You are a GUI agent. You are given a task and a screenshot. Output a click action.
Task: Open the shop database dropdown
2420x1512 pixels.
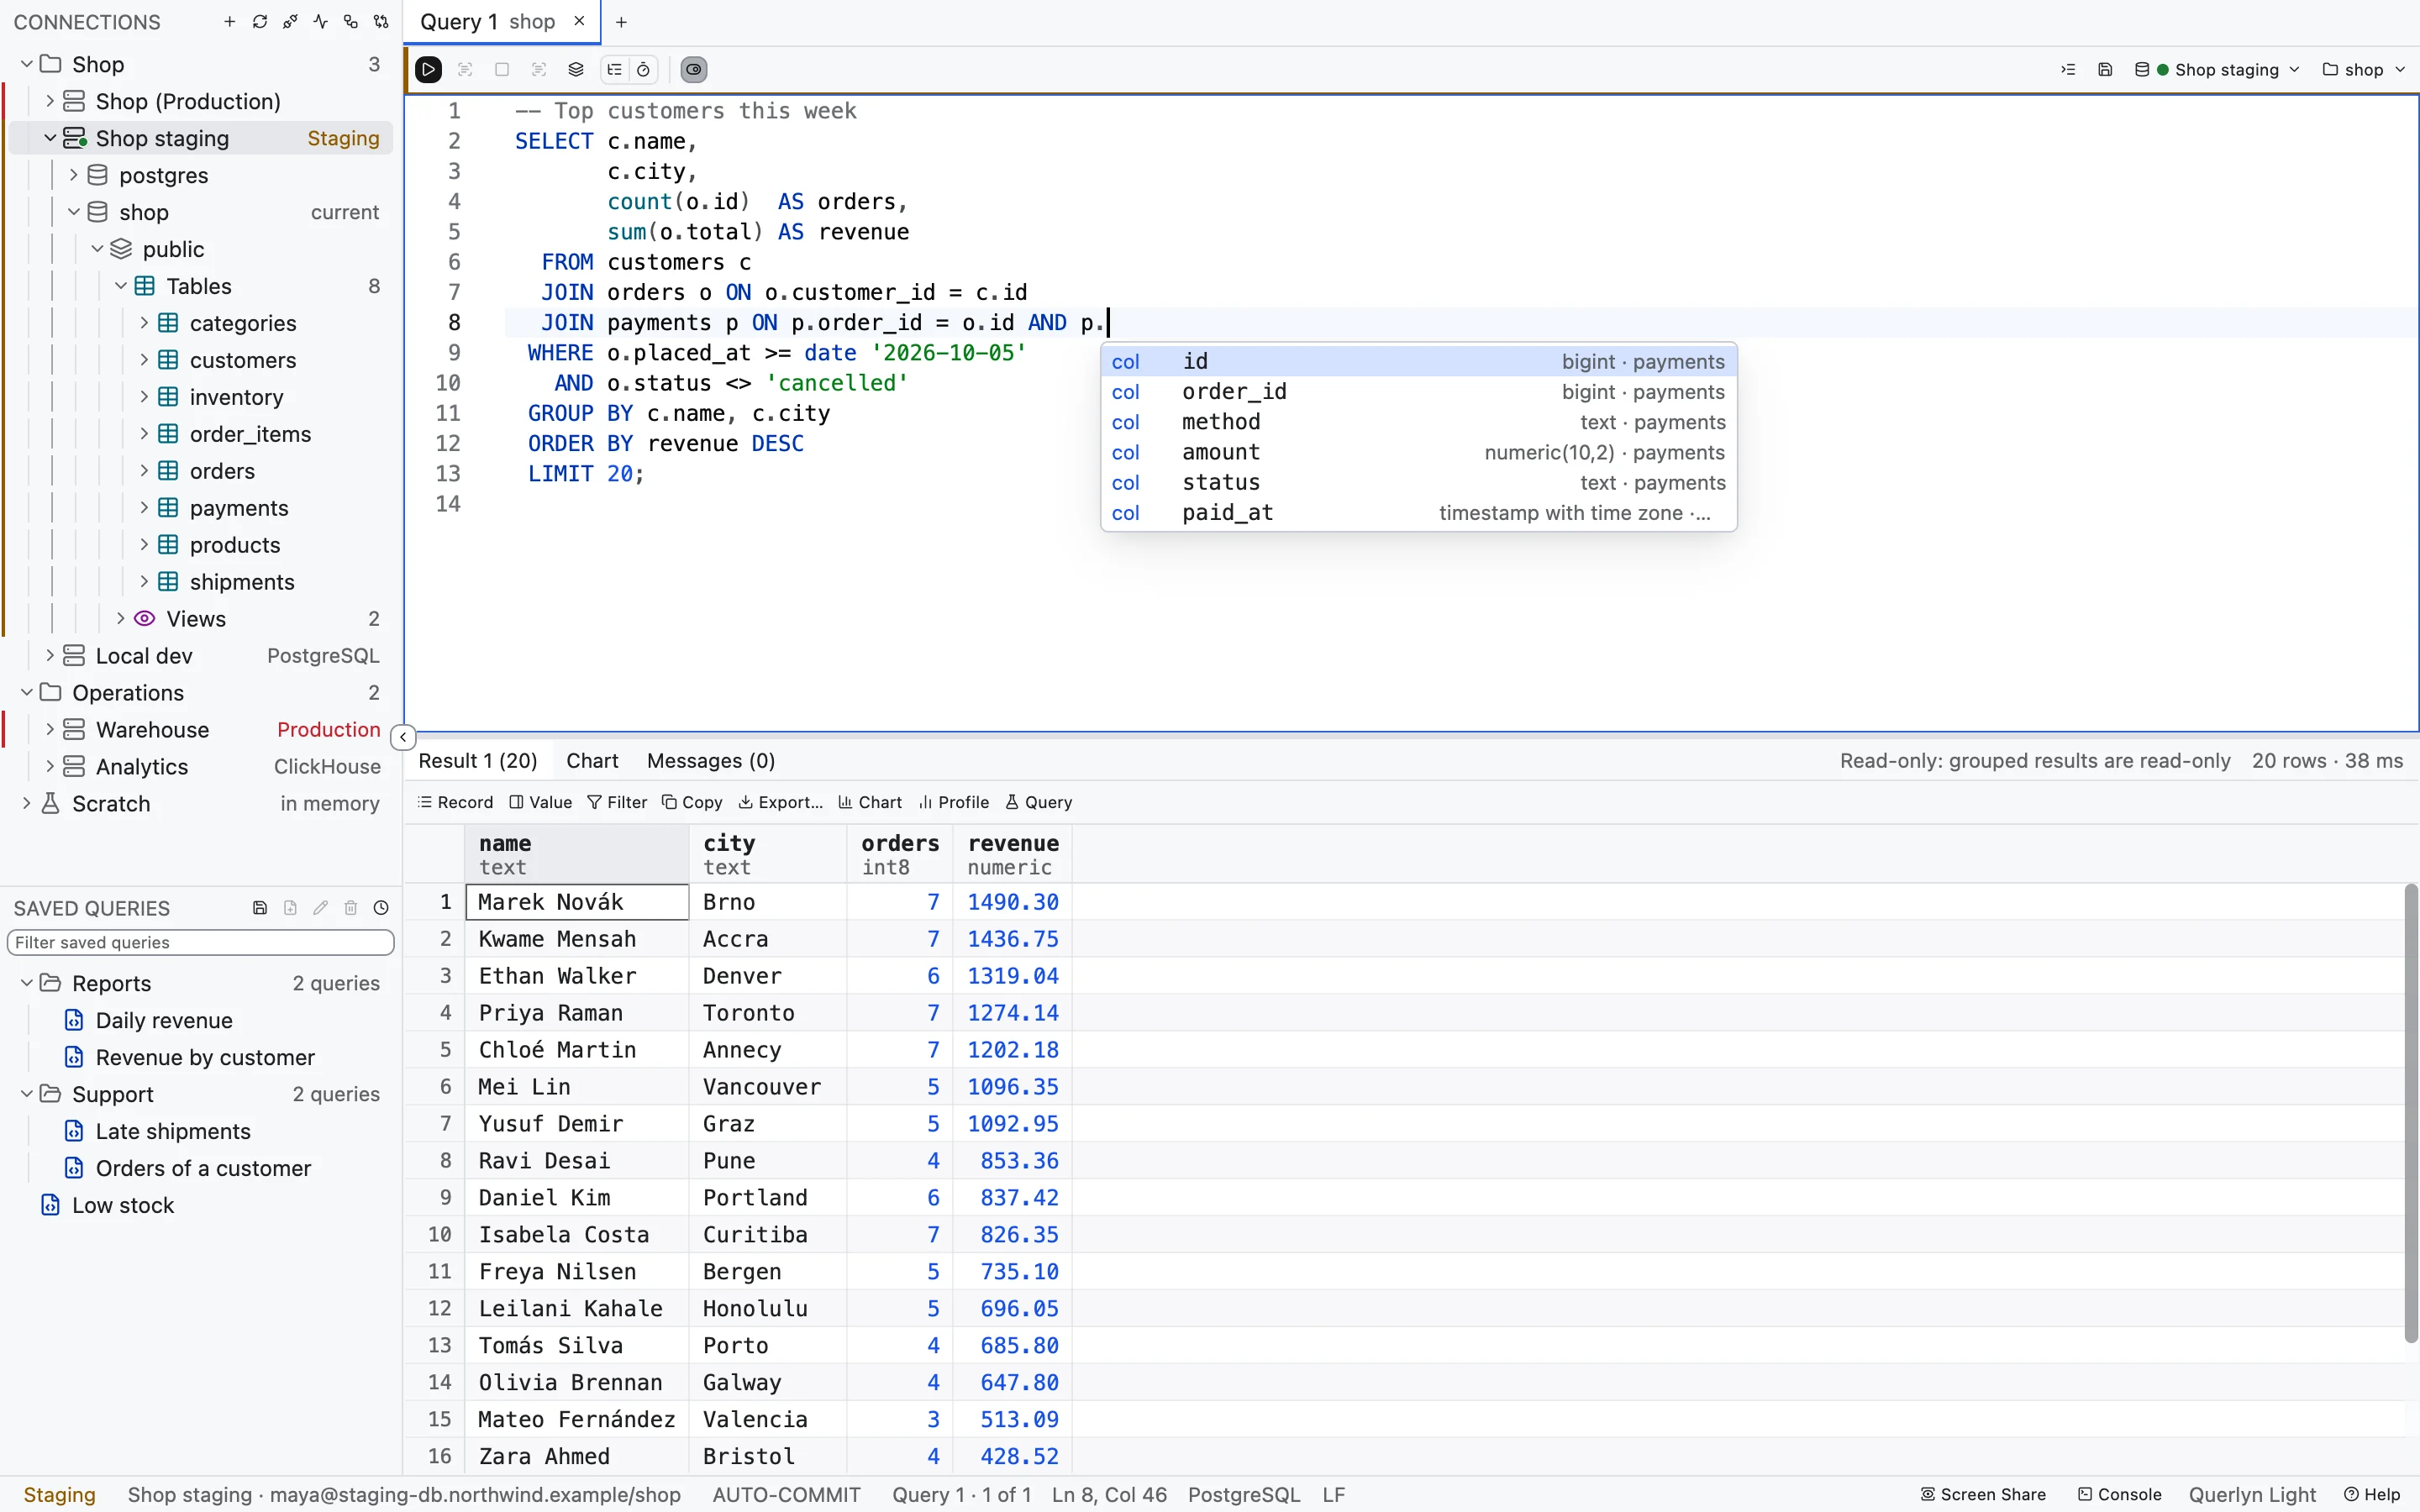click(2364, 69)
